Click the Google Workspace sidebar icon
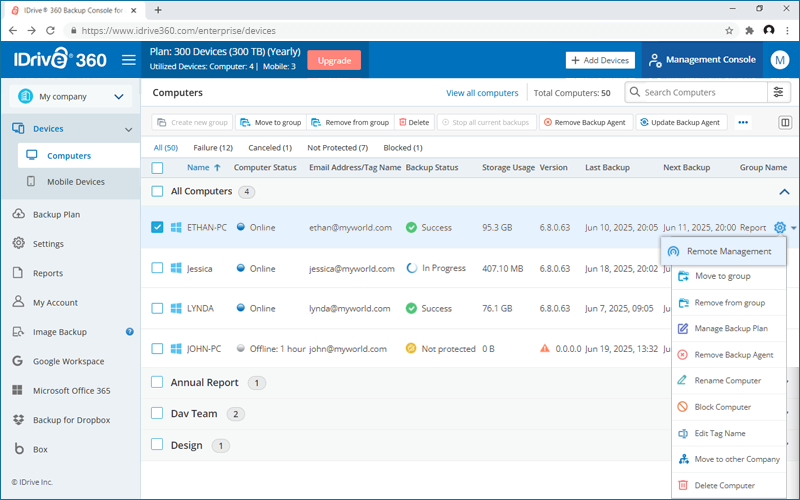This screenshot has width=800, height=500. pos(17,361)
